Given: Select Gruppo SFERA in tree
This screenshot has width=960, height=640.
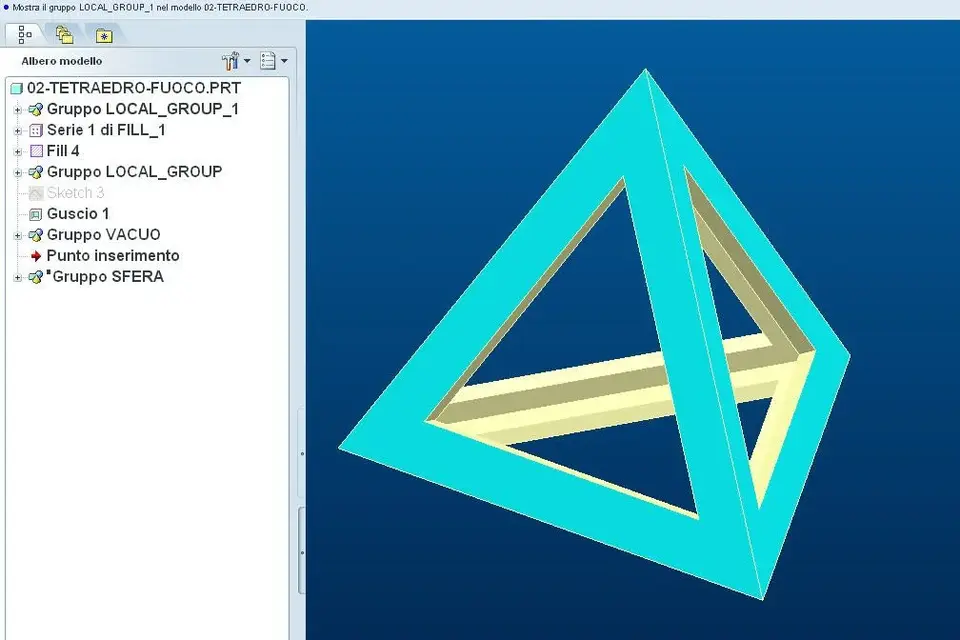Looking at the screenshot, I should 108,276.
